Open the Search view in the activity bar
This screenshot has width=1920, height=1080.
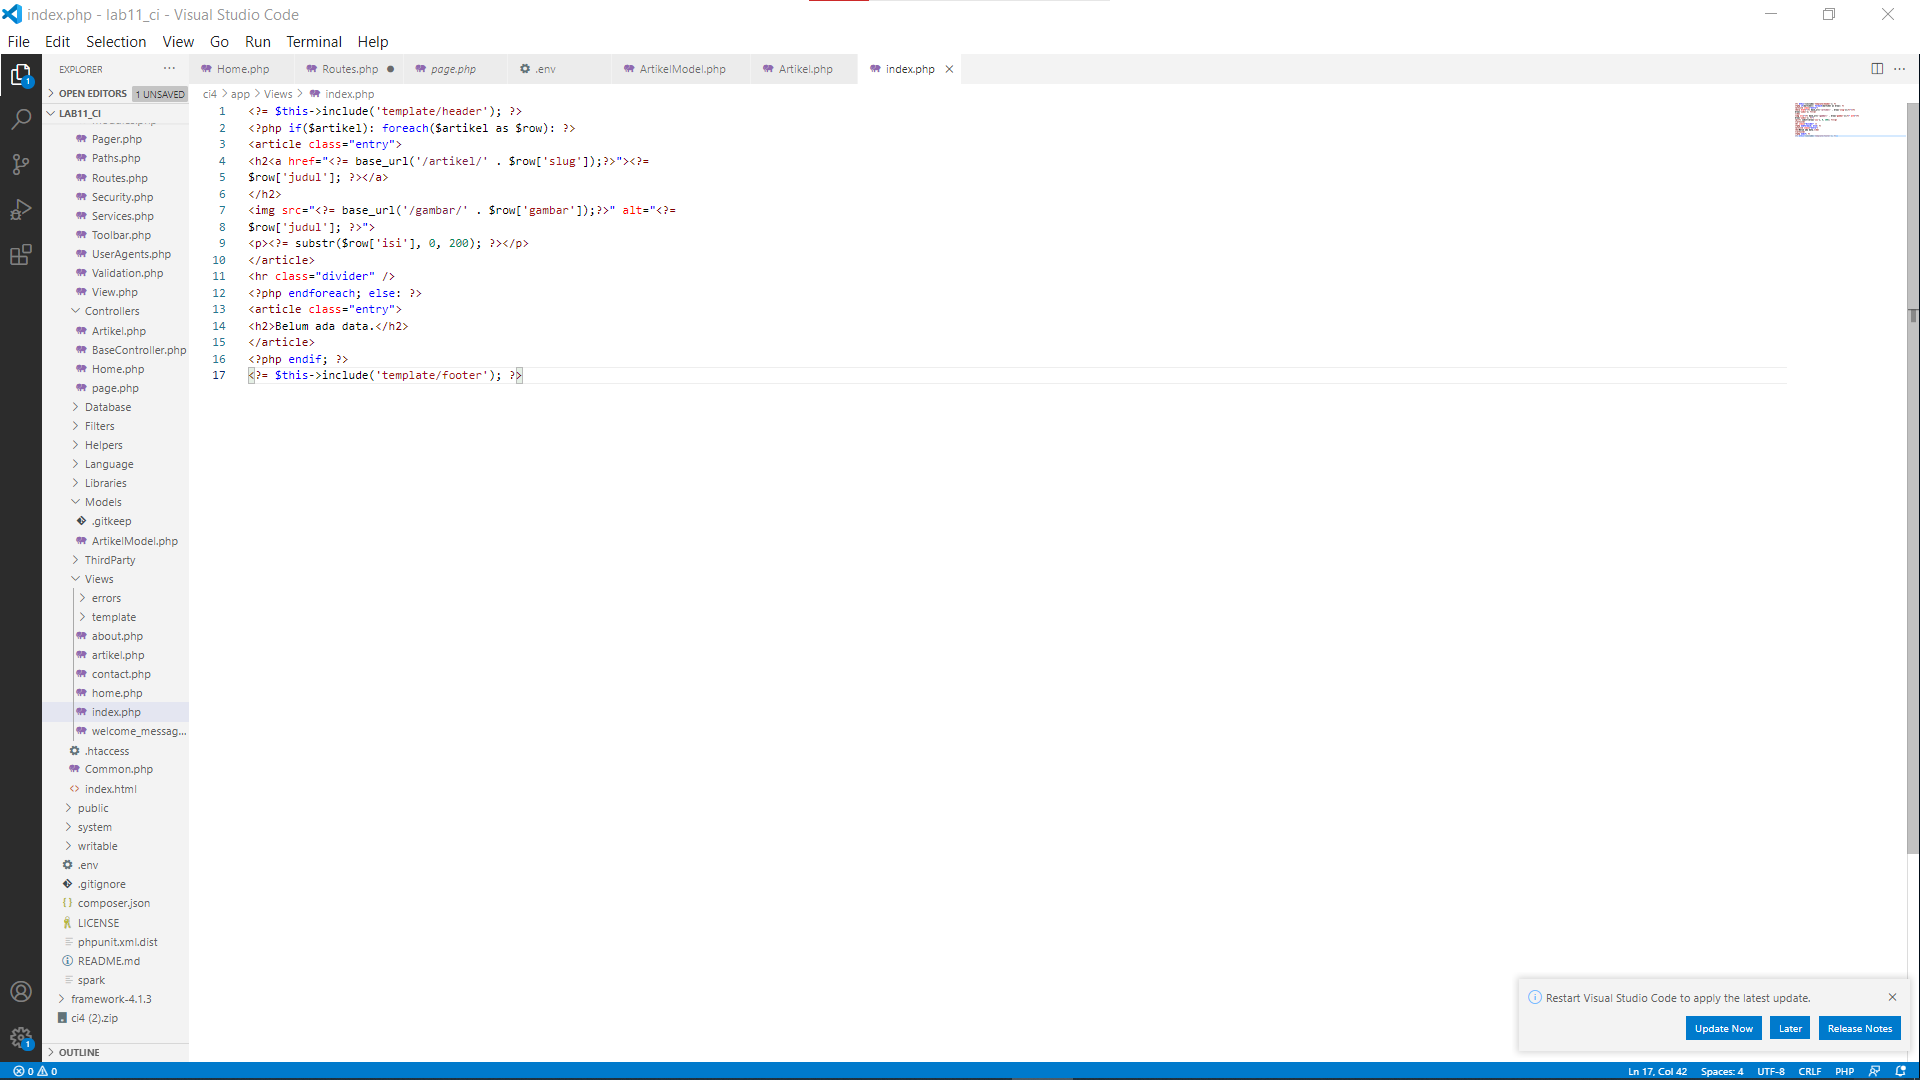click(20, 119)
